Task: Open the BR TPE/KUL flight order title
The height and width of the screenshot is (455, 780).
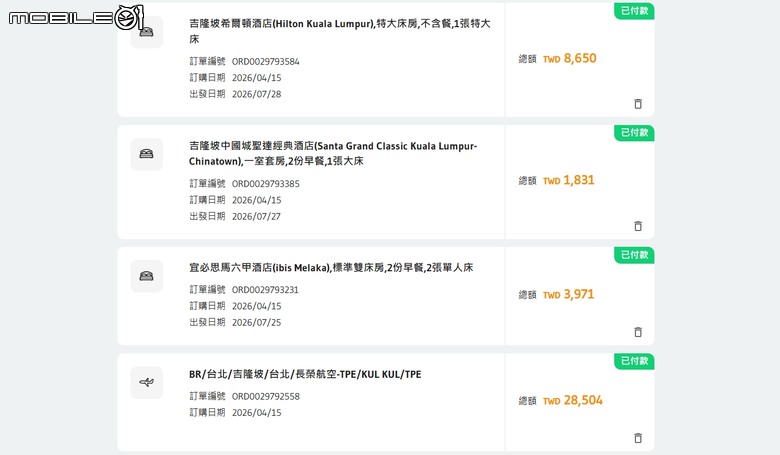Action: (x=305, y=374)
